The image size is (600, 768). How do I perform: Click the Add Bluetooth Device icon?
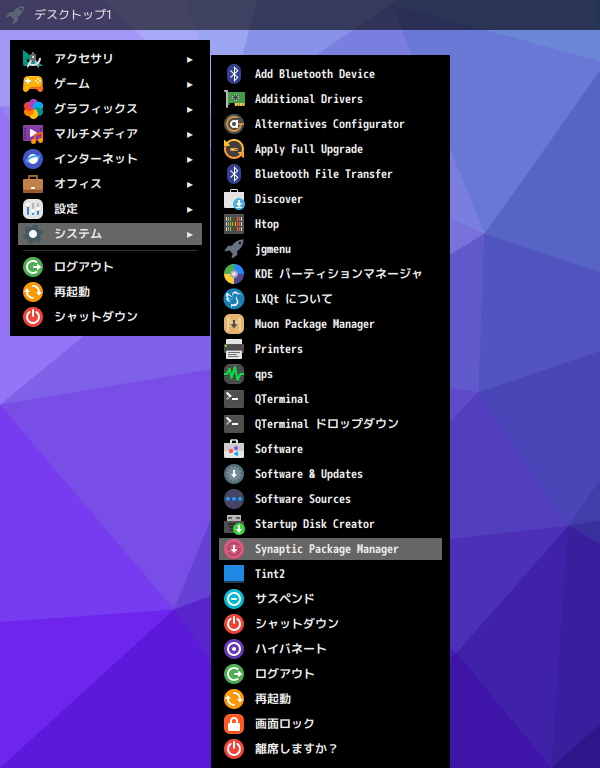[x=234, y=74]
